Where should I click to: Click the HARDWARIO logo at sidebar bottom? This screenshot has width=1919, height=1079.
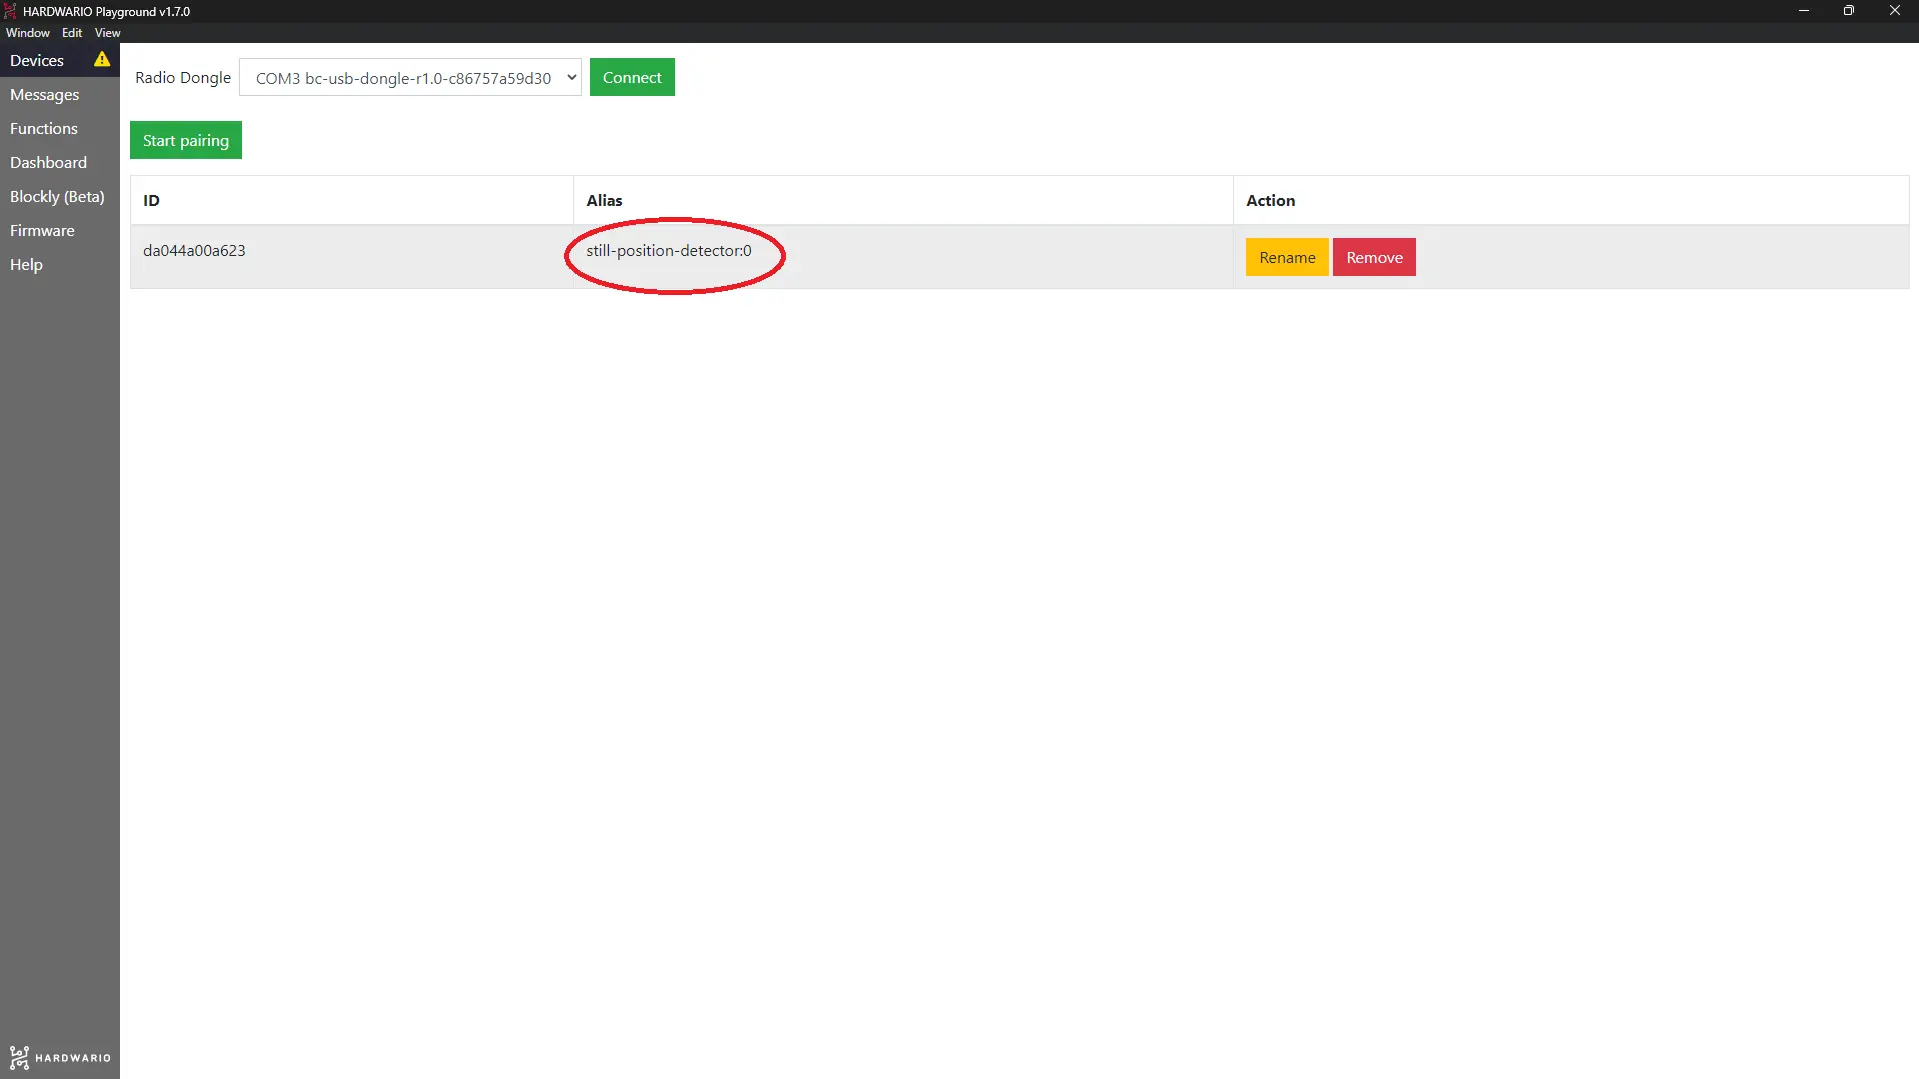click(60, 1057)
